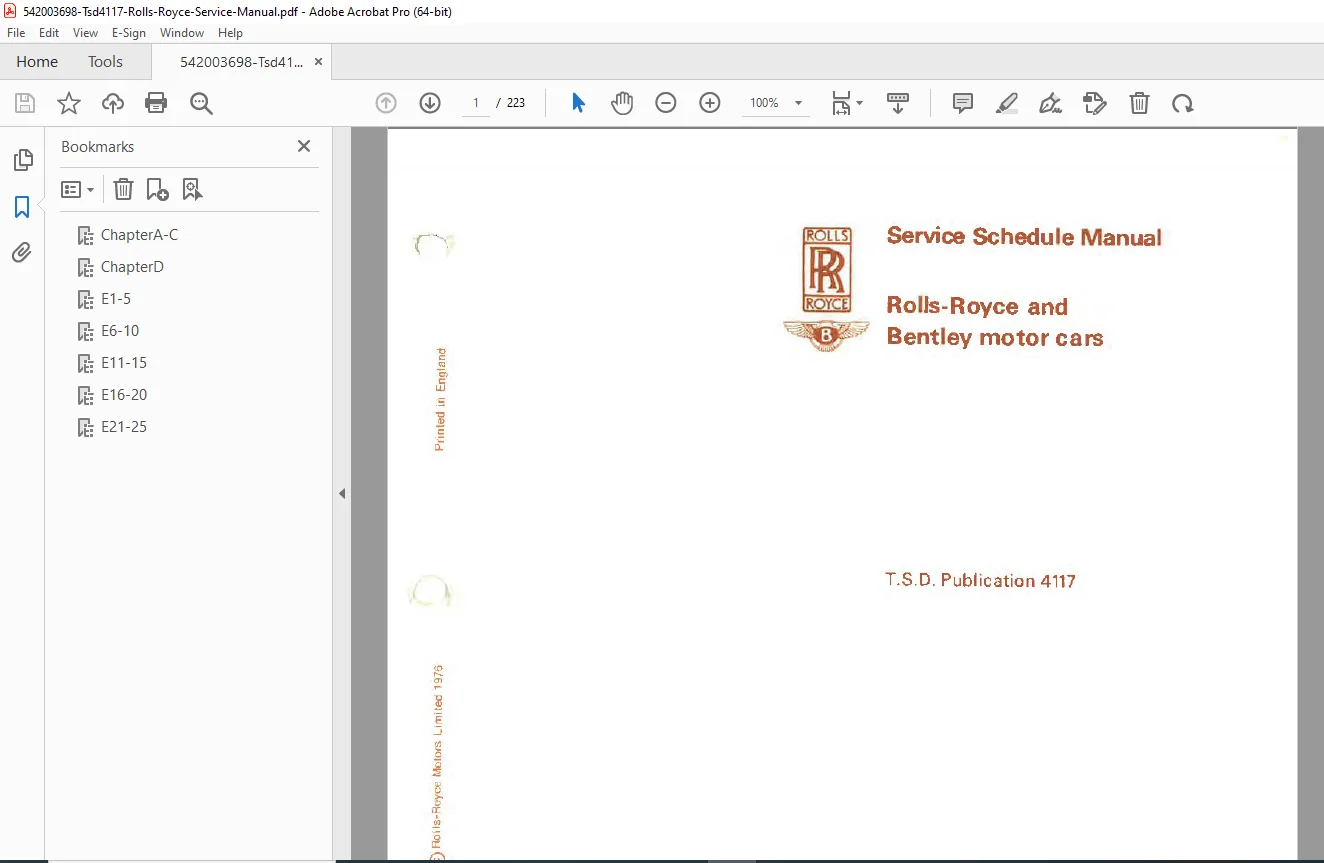Switch to the Home tab

tap(37, 62)
